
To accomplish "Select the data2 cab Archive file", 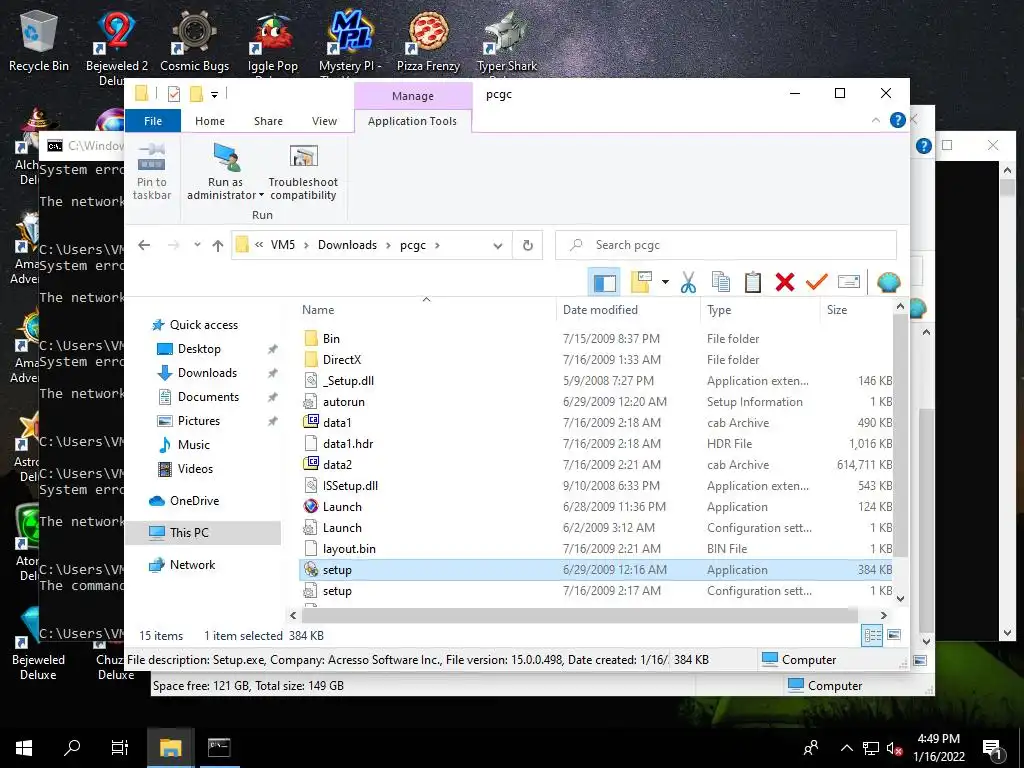I will [596, 465].
